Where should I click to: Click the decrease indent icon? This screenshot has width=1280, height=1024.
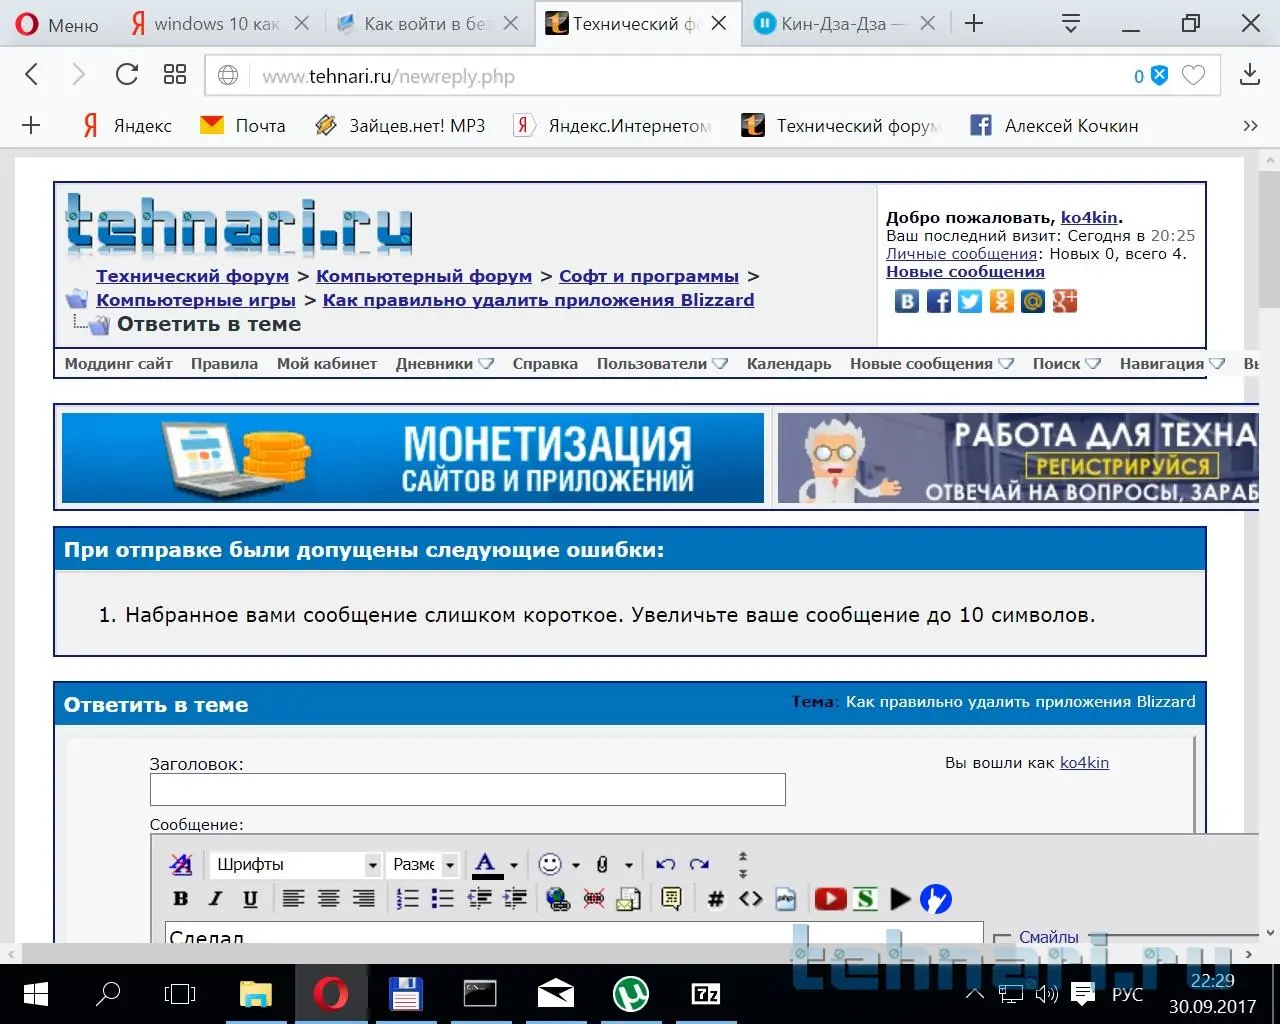click(x=480, y=899)
